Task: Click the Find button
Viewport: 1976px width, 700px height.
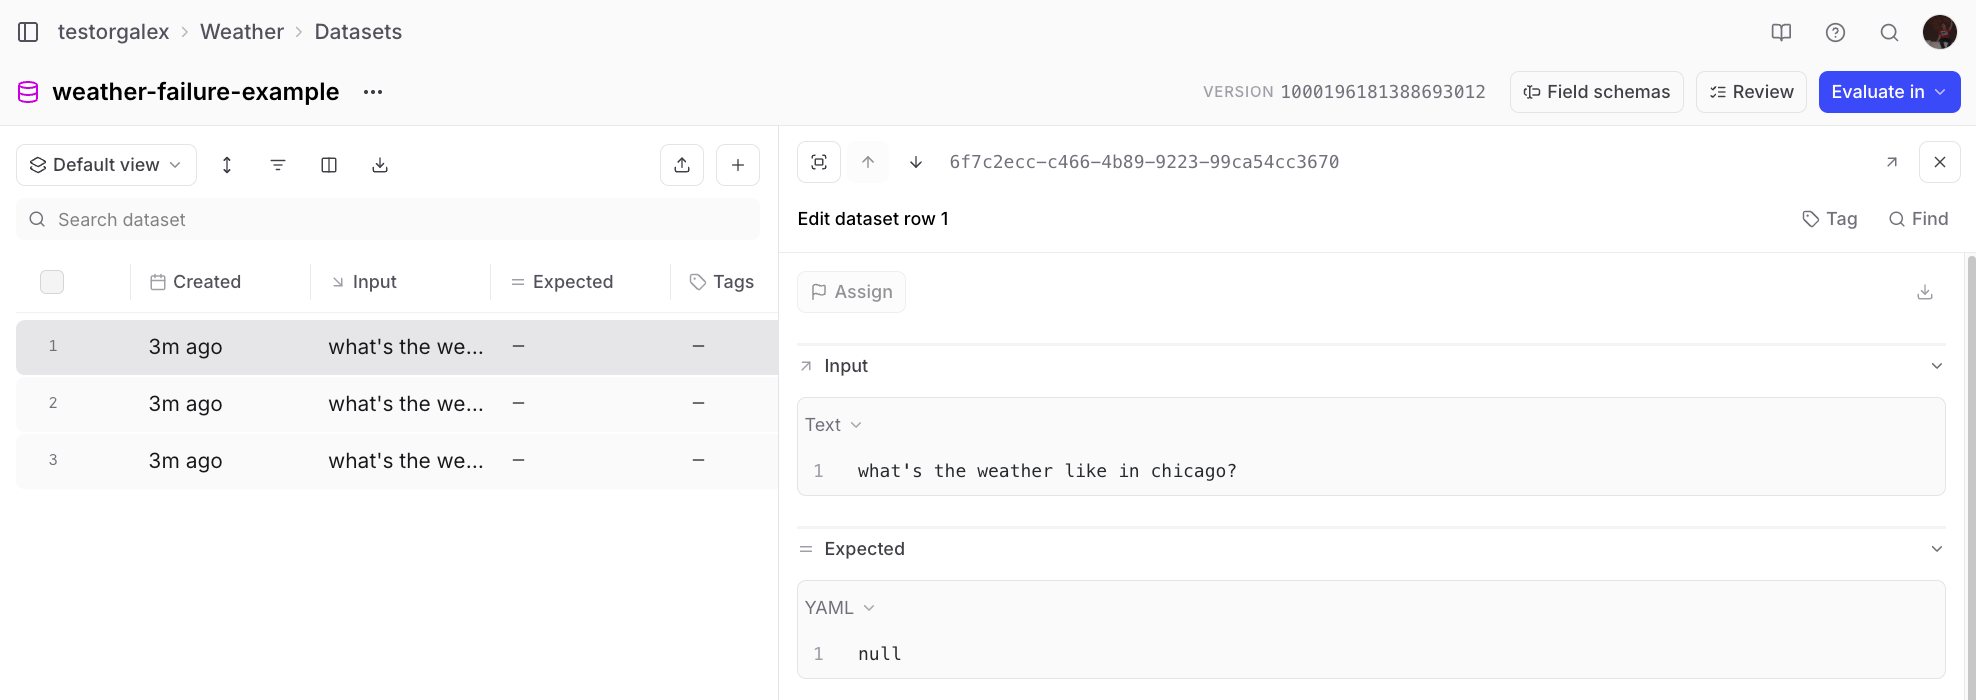Action: (1918, 219)
